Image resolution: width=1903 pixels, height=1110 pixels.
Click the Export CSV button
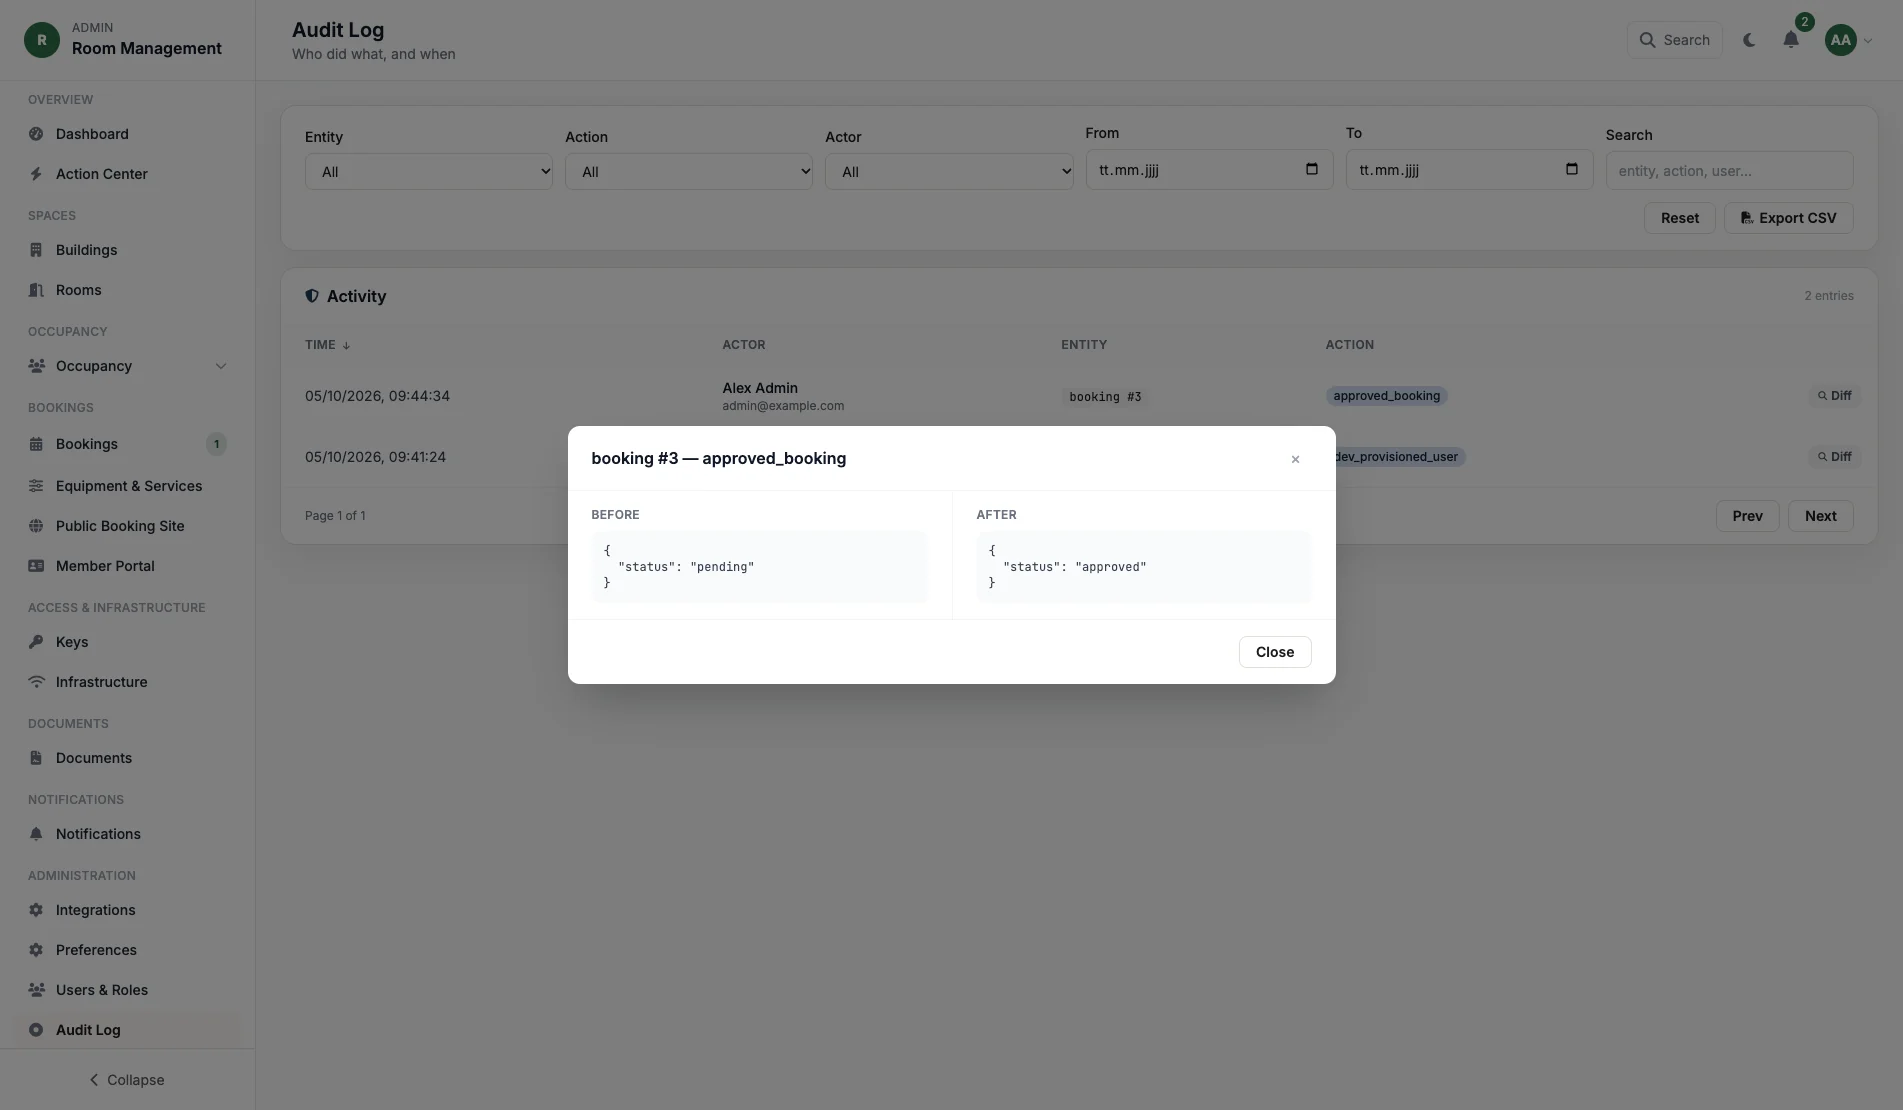1788,218
